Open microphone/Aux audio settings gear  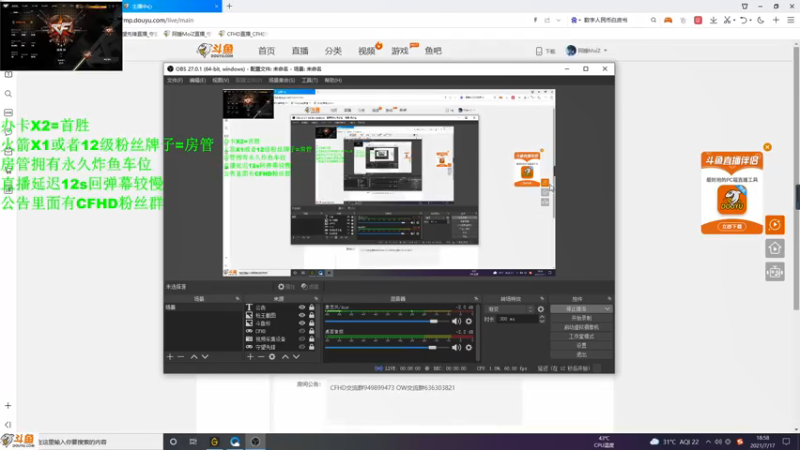click(x=468, y=321)
